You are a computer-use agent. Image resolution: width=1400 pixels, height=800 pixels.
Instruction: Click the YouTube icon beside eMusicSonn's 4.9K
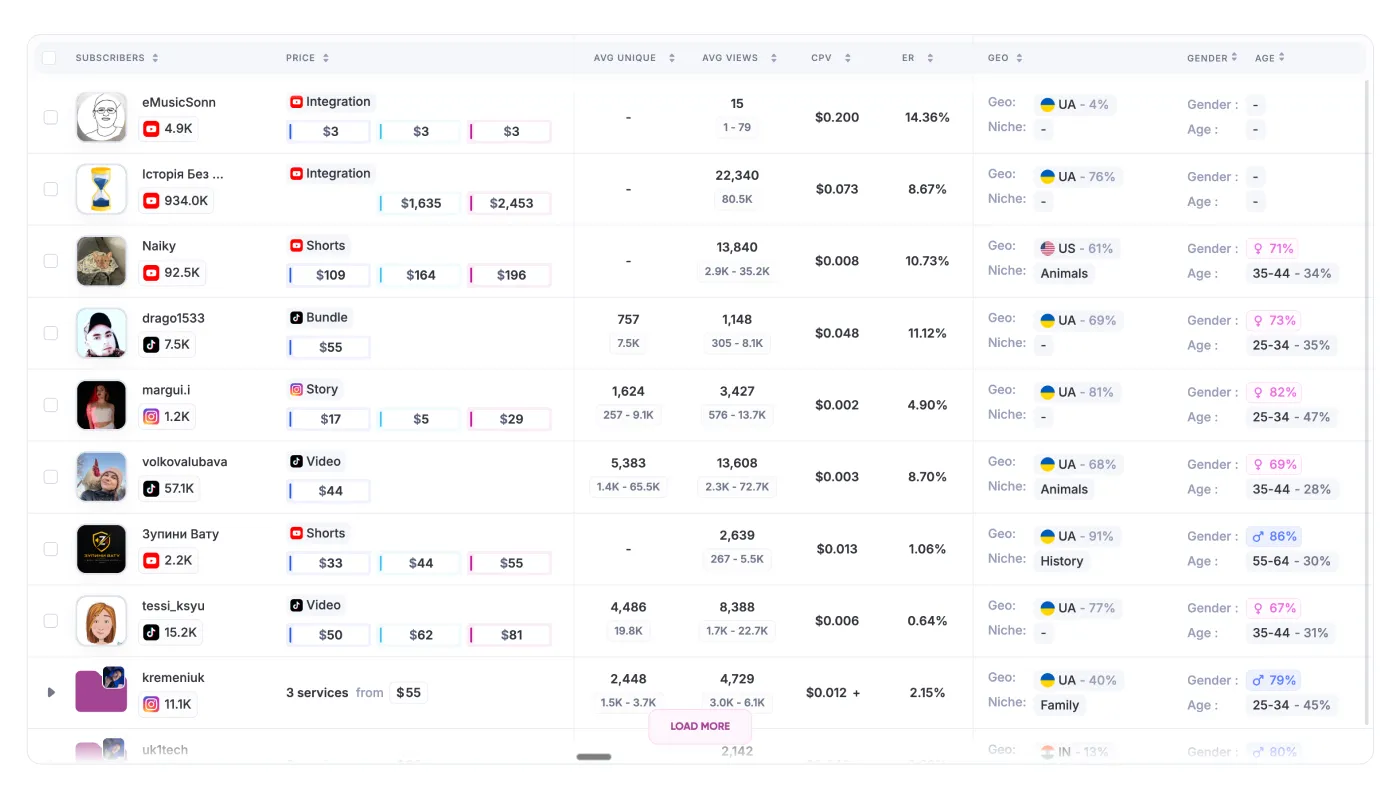pos(151,129)
